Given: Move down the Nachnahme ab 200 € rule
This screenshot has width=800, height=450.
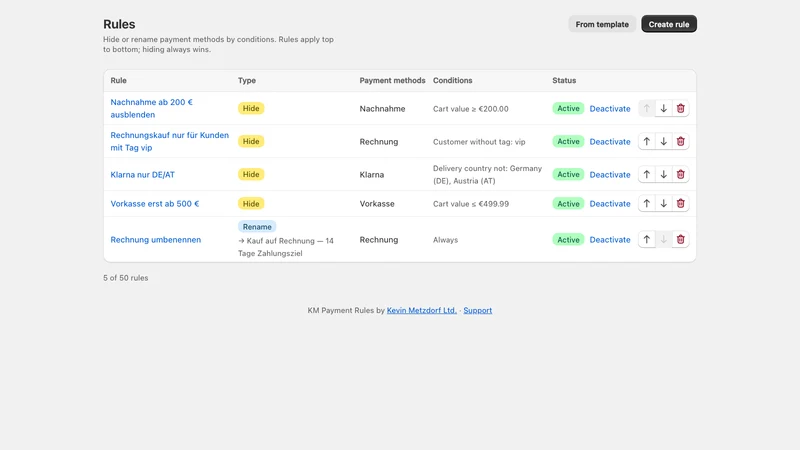Looking at the screenshot, I should pyautogui.click(x=663, y=108).
